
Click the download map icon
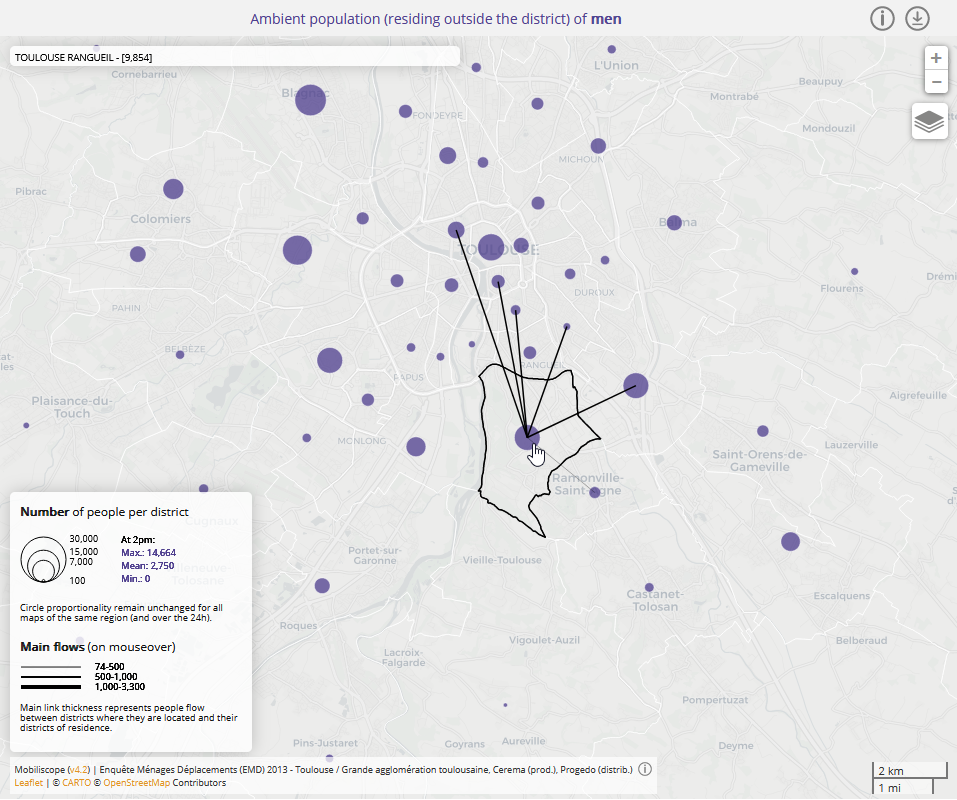917,18
